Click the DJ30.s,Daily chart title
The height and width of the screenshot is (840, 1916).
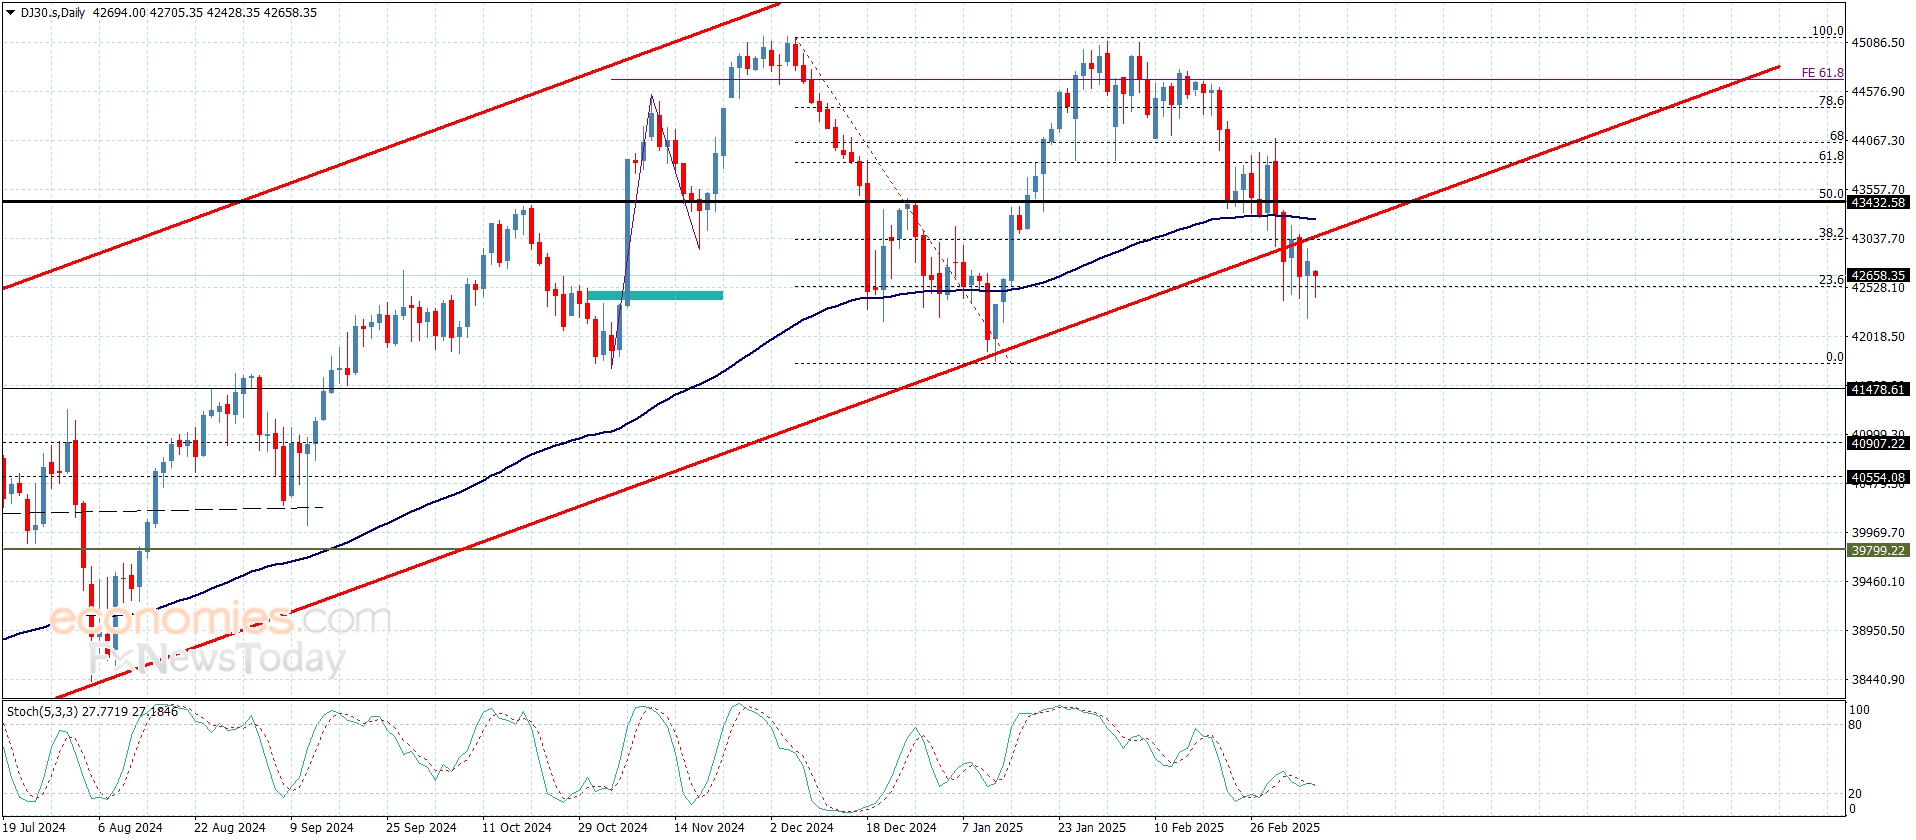pos(53,13)
